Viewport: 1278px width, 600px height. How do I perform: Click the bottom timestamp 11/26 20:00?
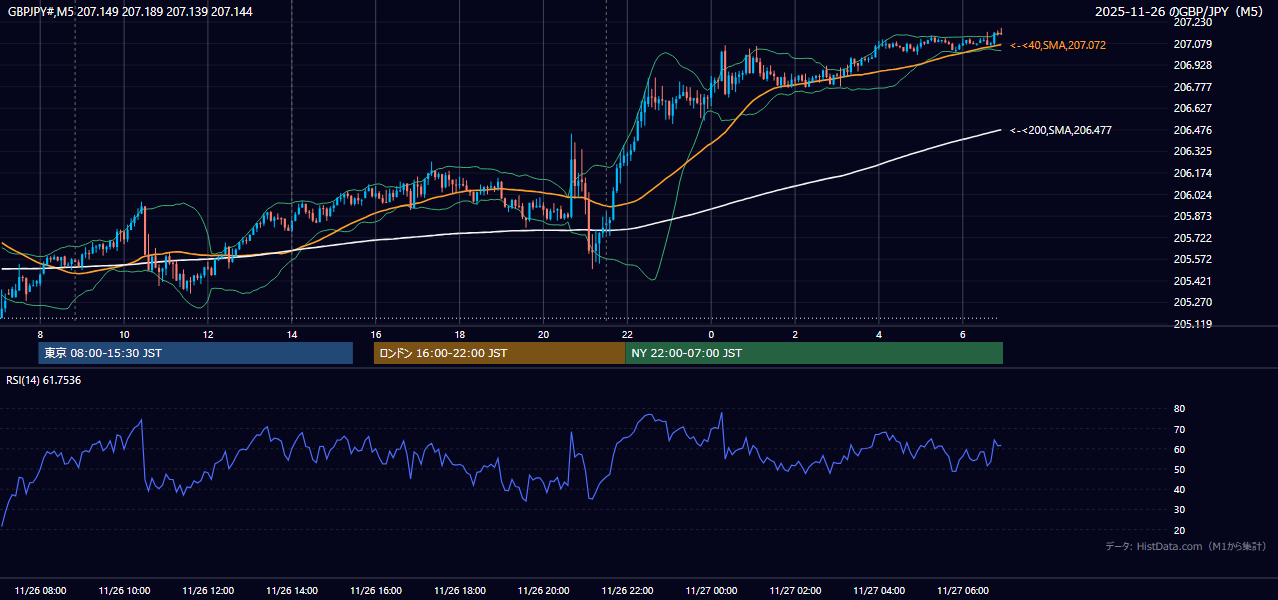point(544,591)
